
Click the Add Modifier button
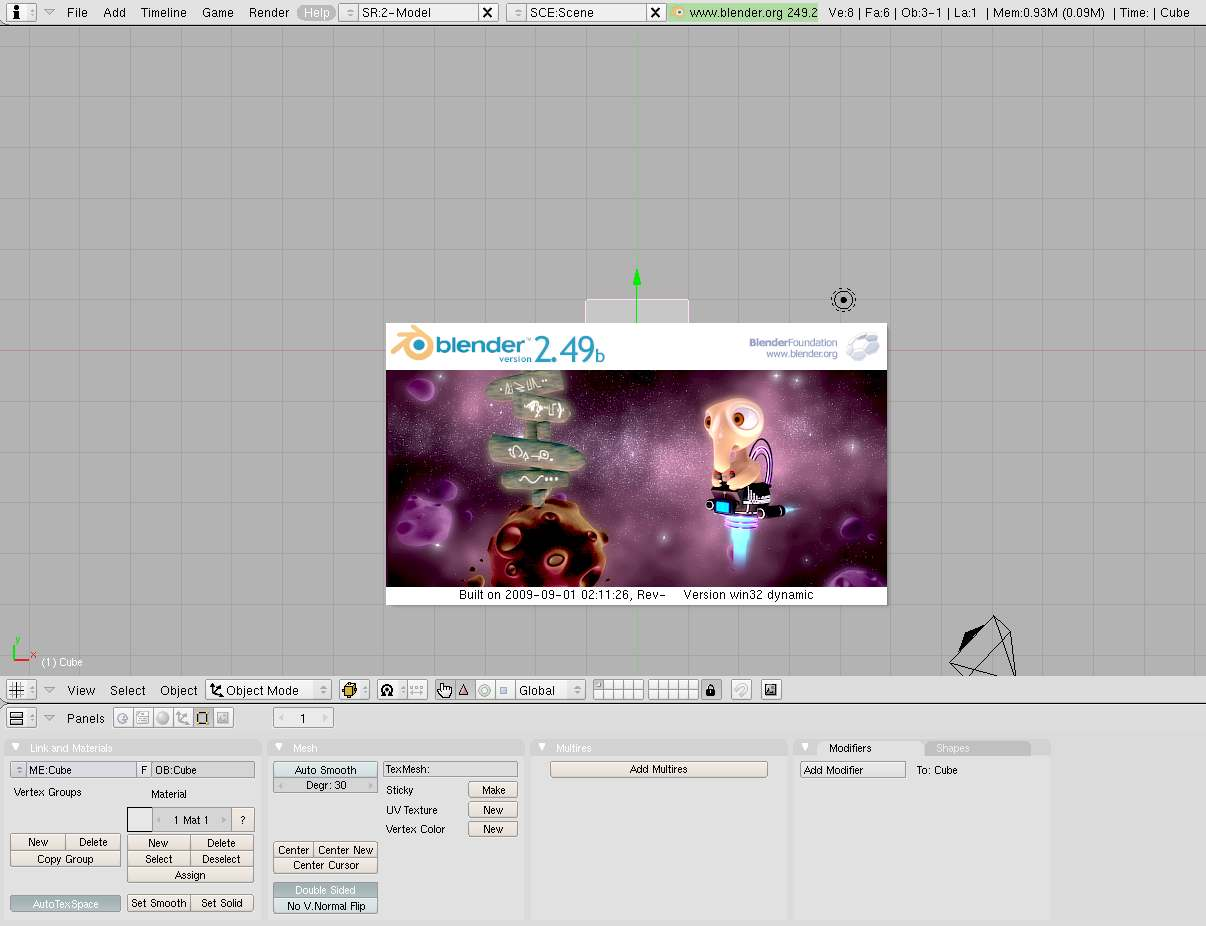(853, 770)
